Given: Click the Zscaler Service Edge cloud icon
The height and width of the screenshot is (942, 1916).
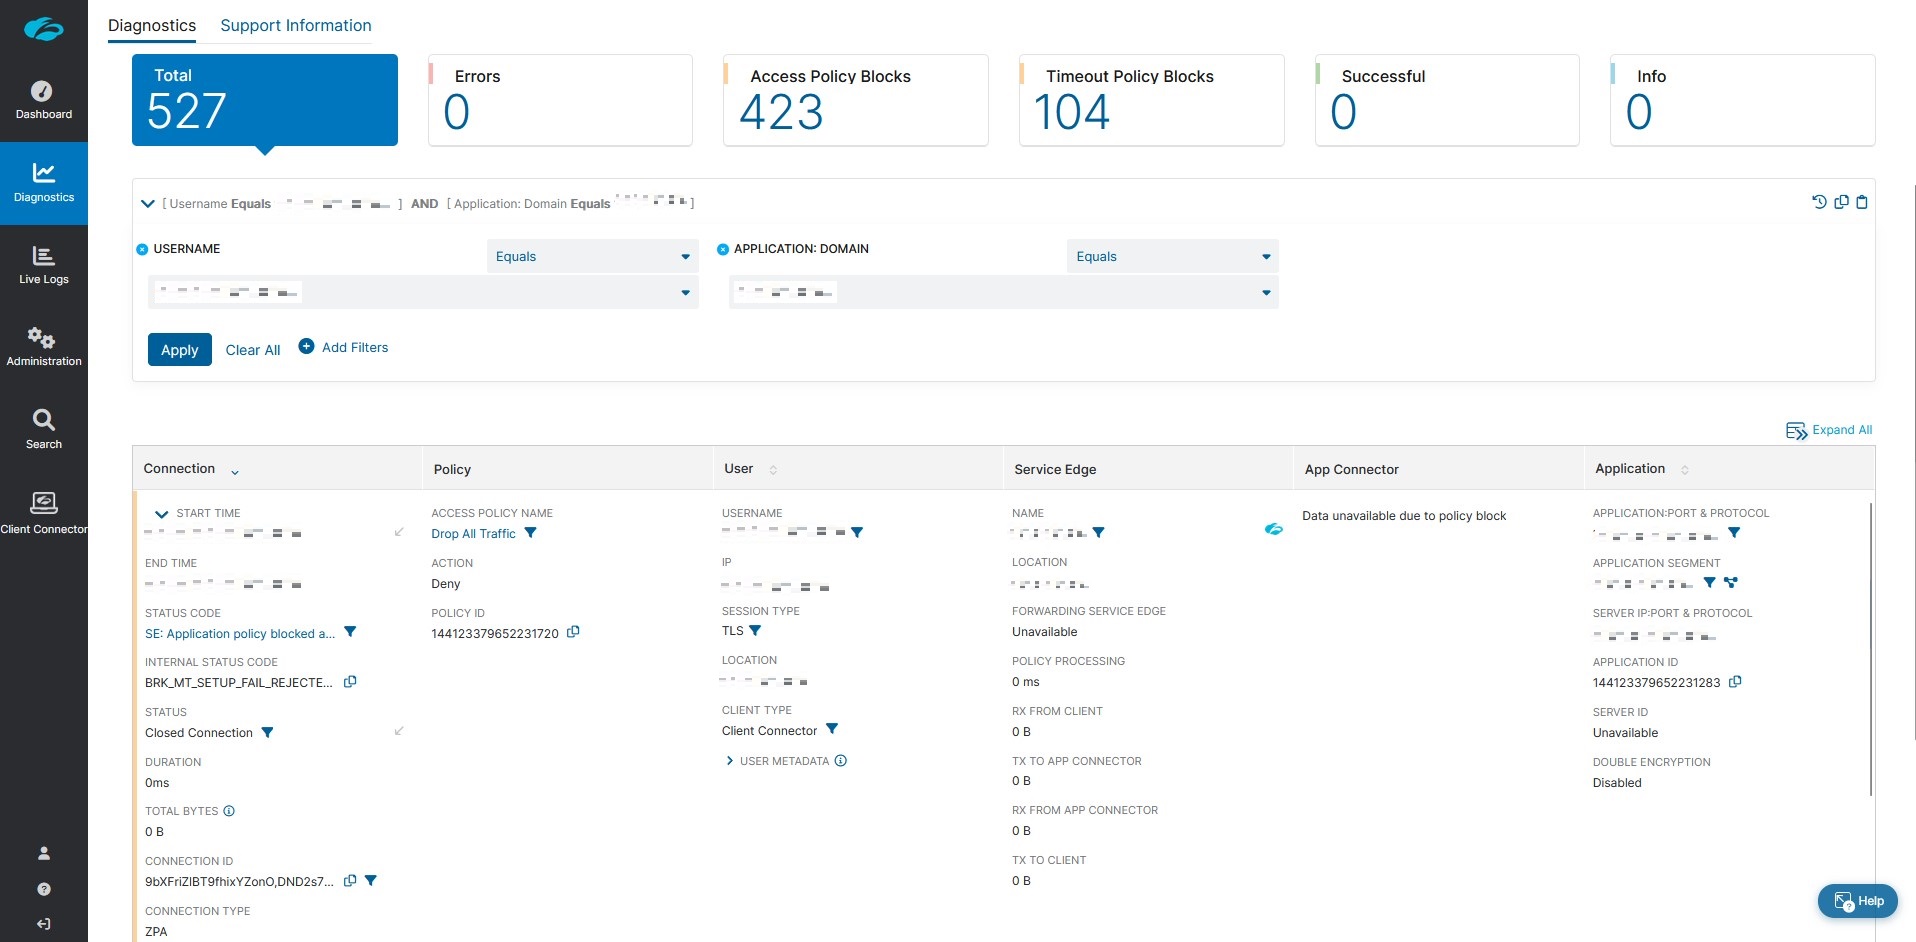Looking at the screenshot, I should tap(1273, 529).
